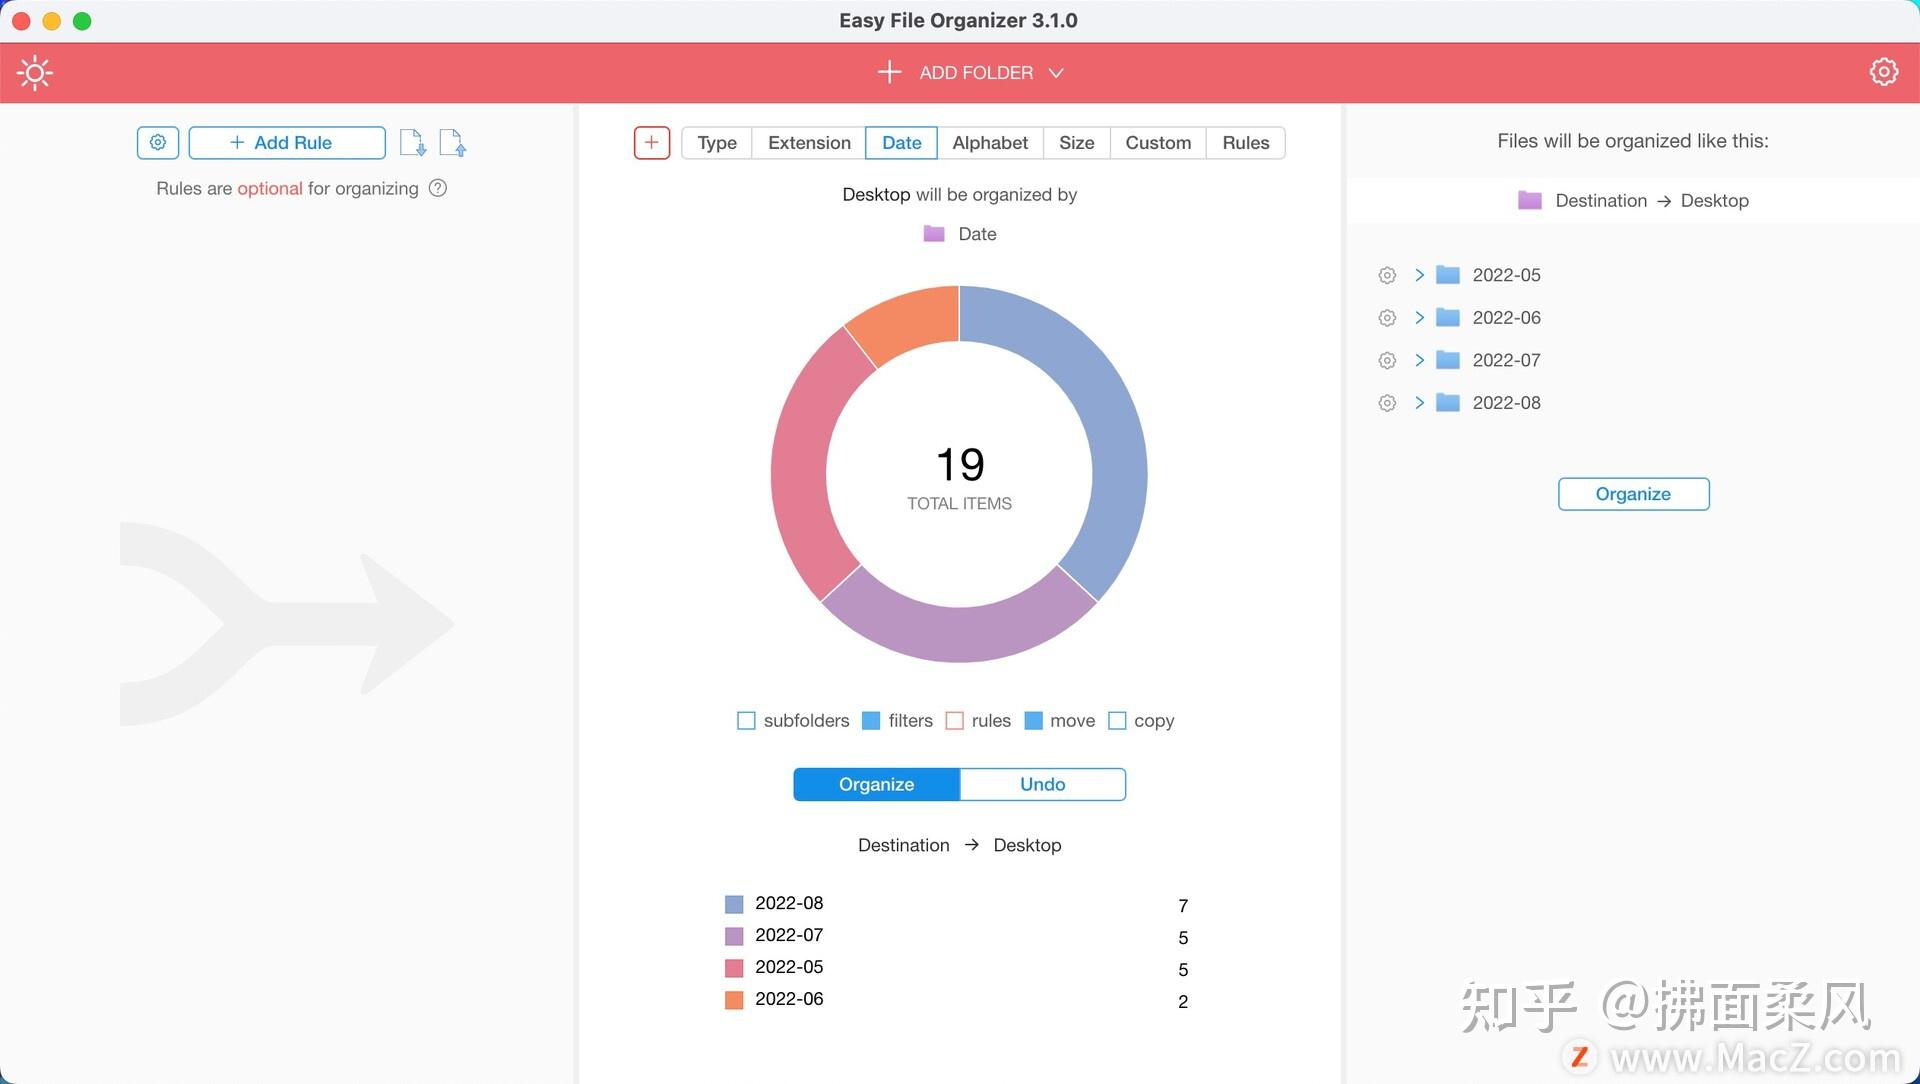Image resolution: width=1920 pixels, height=1084 pixels.
Task: Expand the 2022-06 folder in the preview
Action: (x=1418, y=317)
